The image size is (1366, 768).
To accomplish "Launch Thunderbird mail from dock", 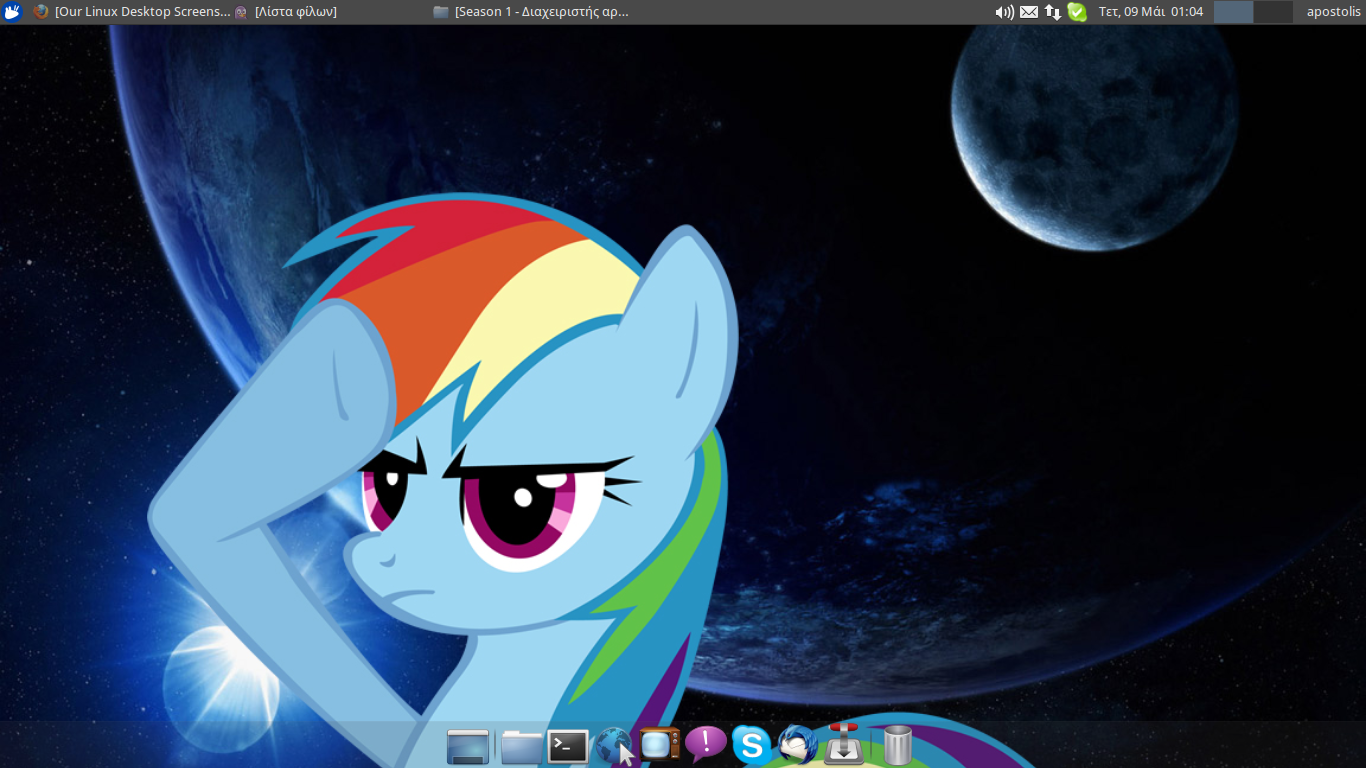I will 797,745.
